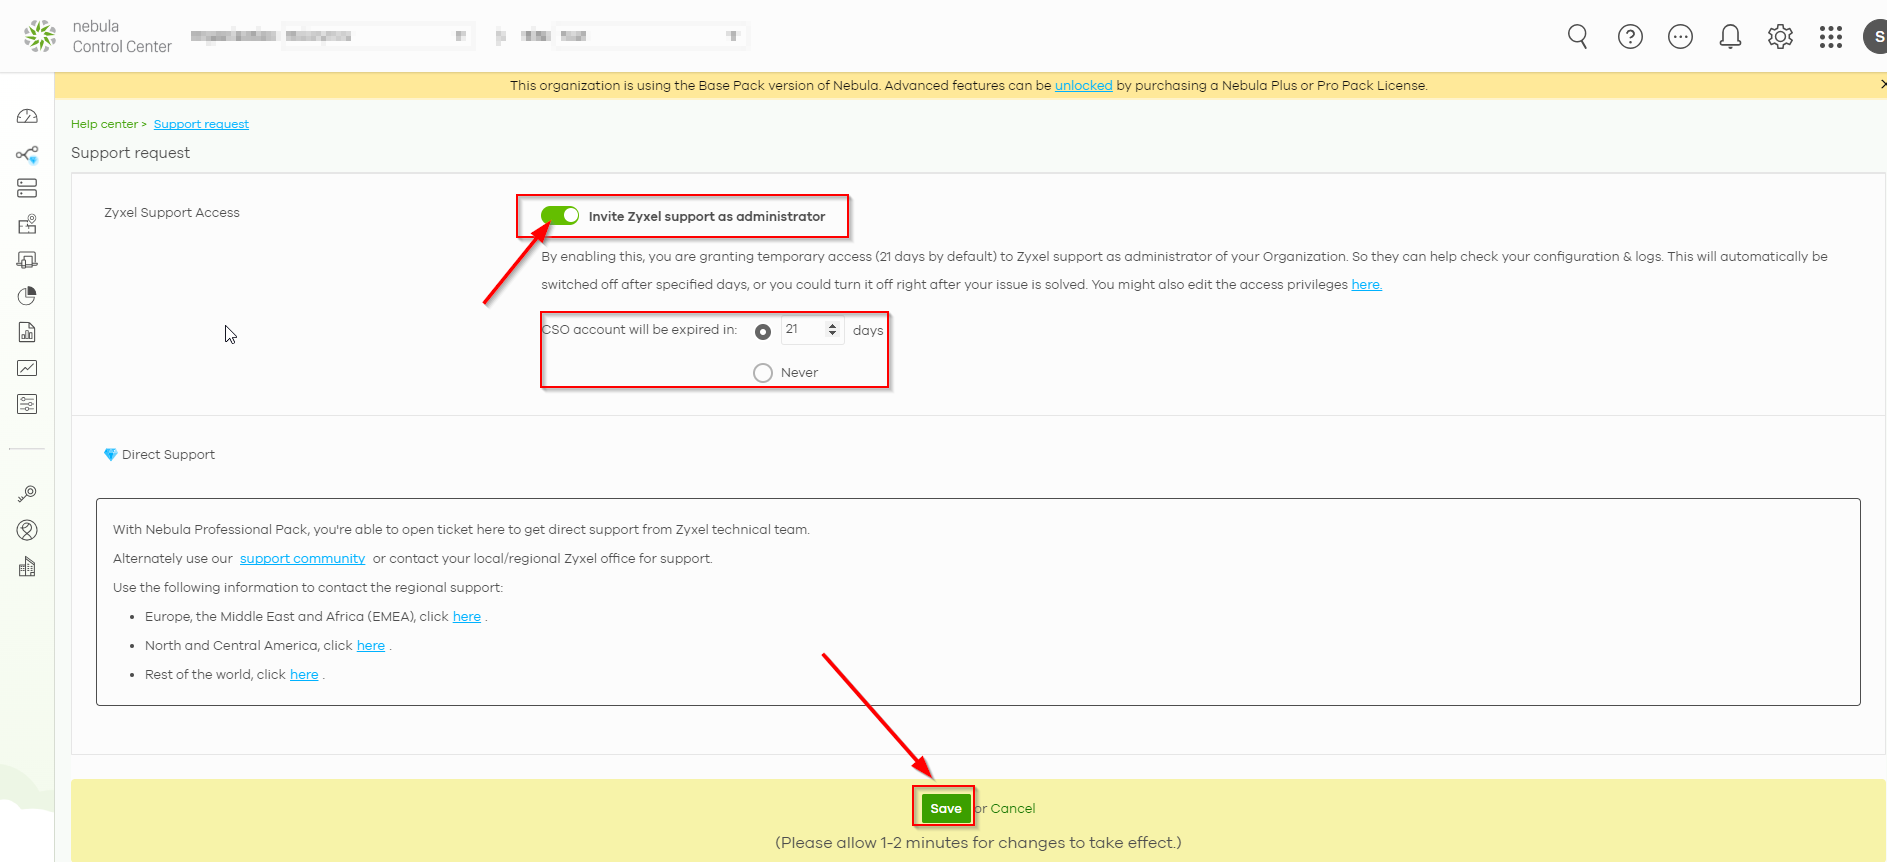Open the settings gear icon
Image resolution: width=1887 pixels, height=862 pixels.
coord(1780,37)
